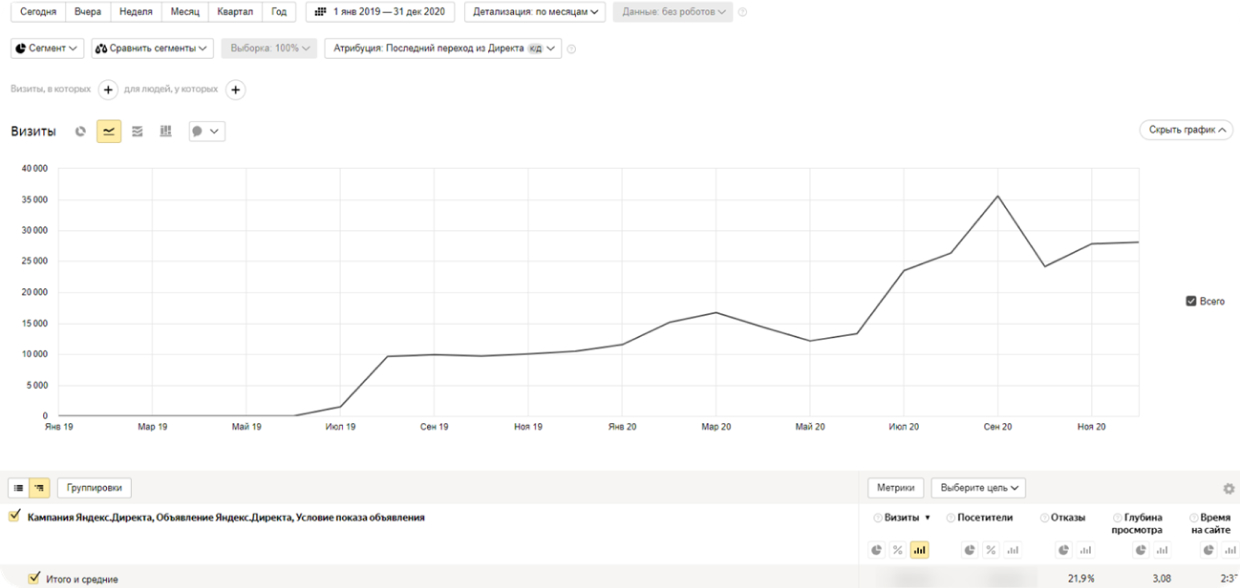Click the Группировки button
Screen dimensions: 1240x588
tap(95, 488)
